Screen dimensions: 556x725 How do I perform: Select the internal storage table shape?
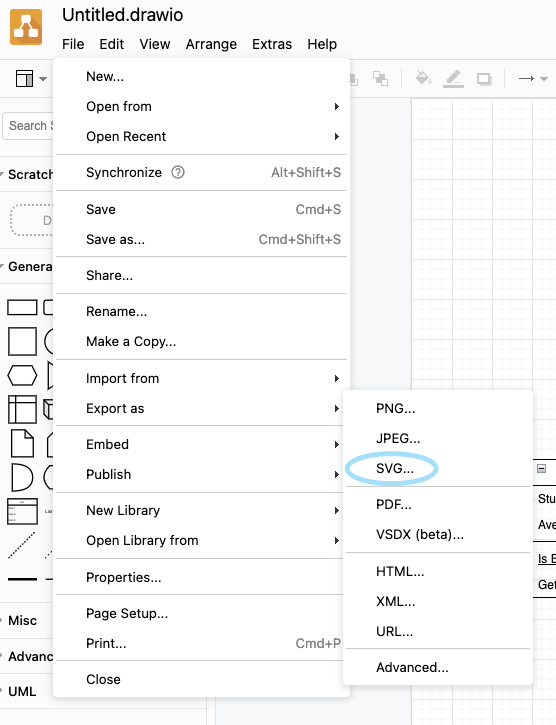click(22, 409)
